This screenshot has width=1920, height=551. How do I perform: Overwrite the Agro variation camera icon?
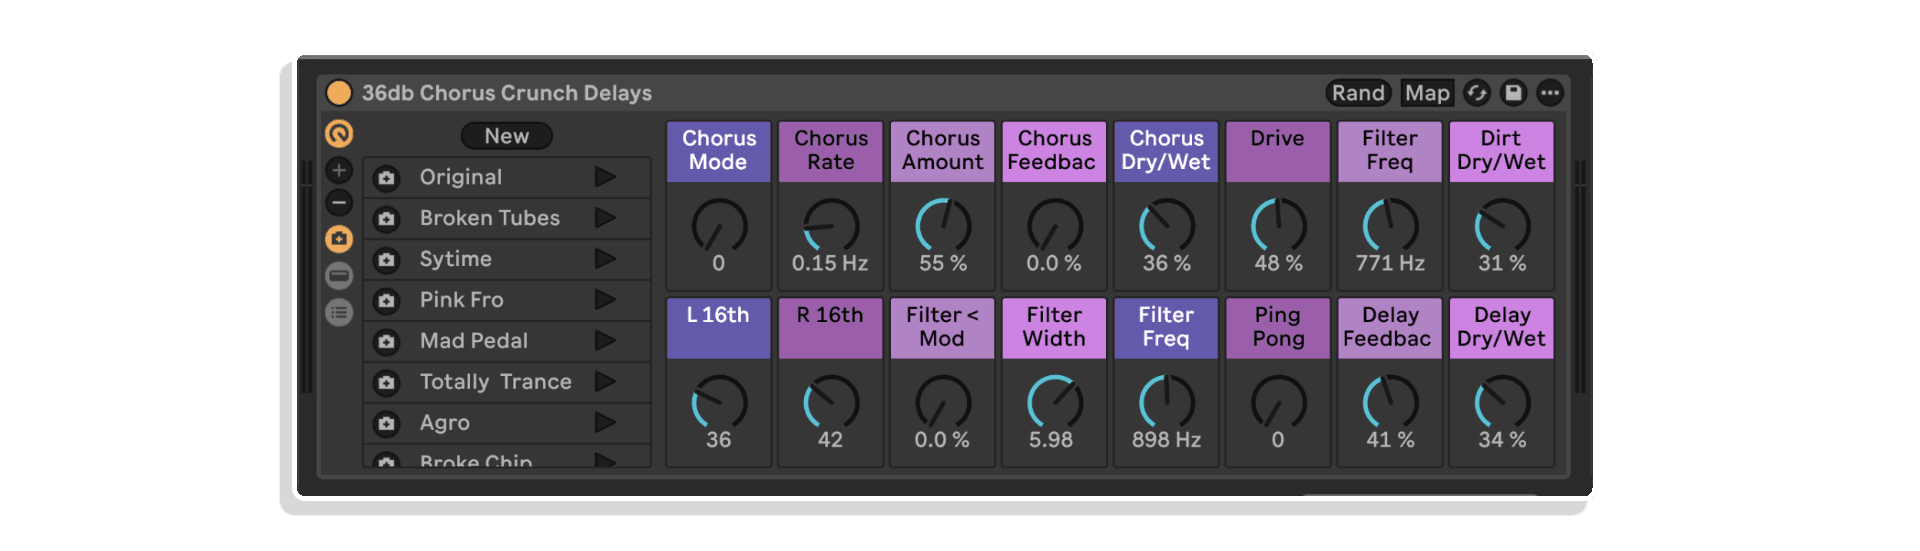click(x=386, y=424)
